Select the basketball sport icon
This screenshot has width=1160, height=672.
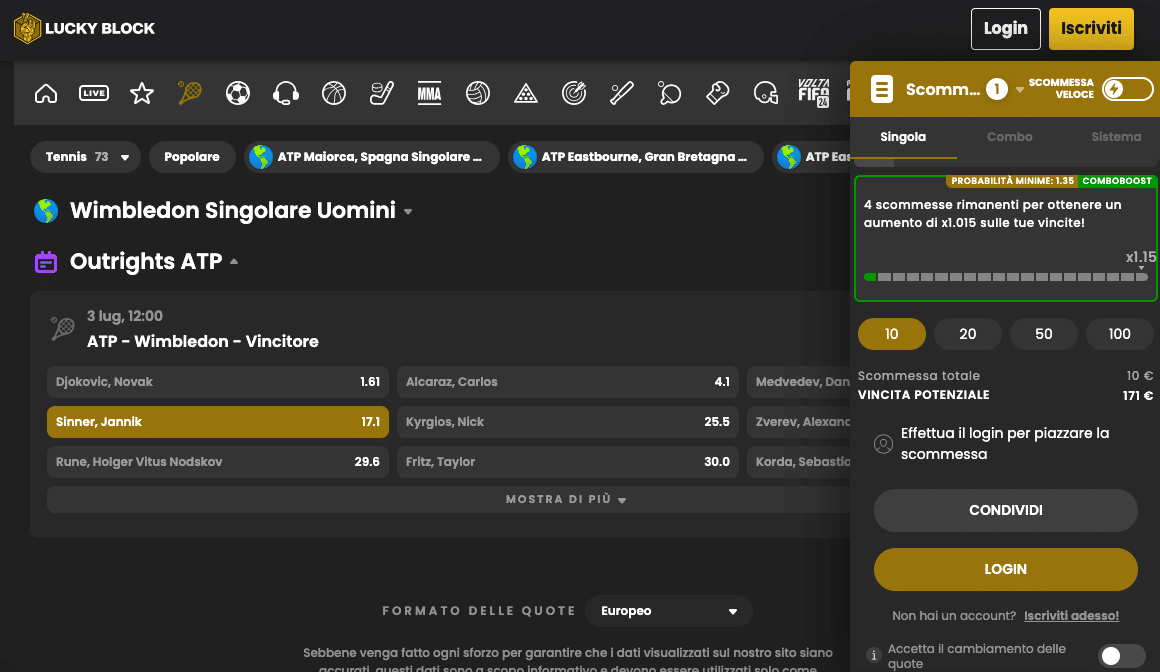pyautogui.click(x=334, y=94)
